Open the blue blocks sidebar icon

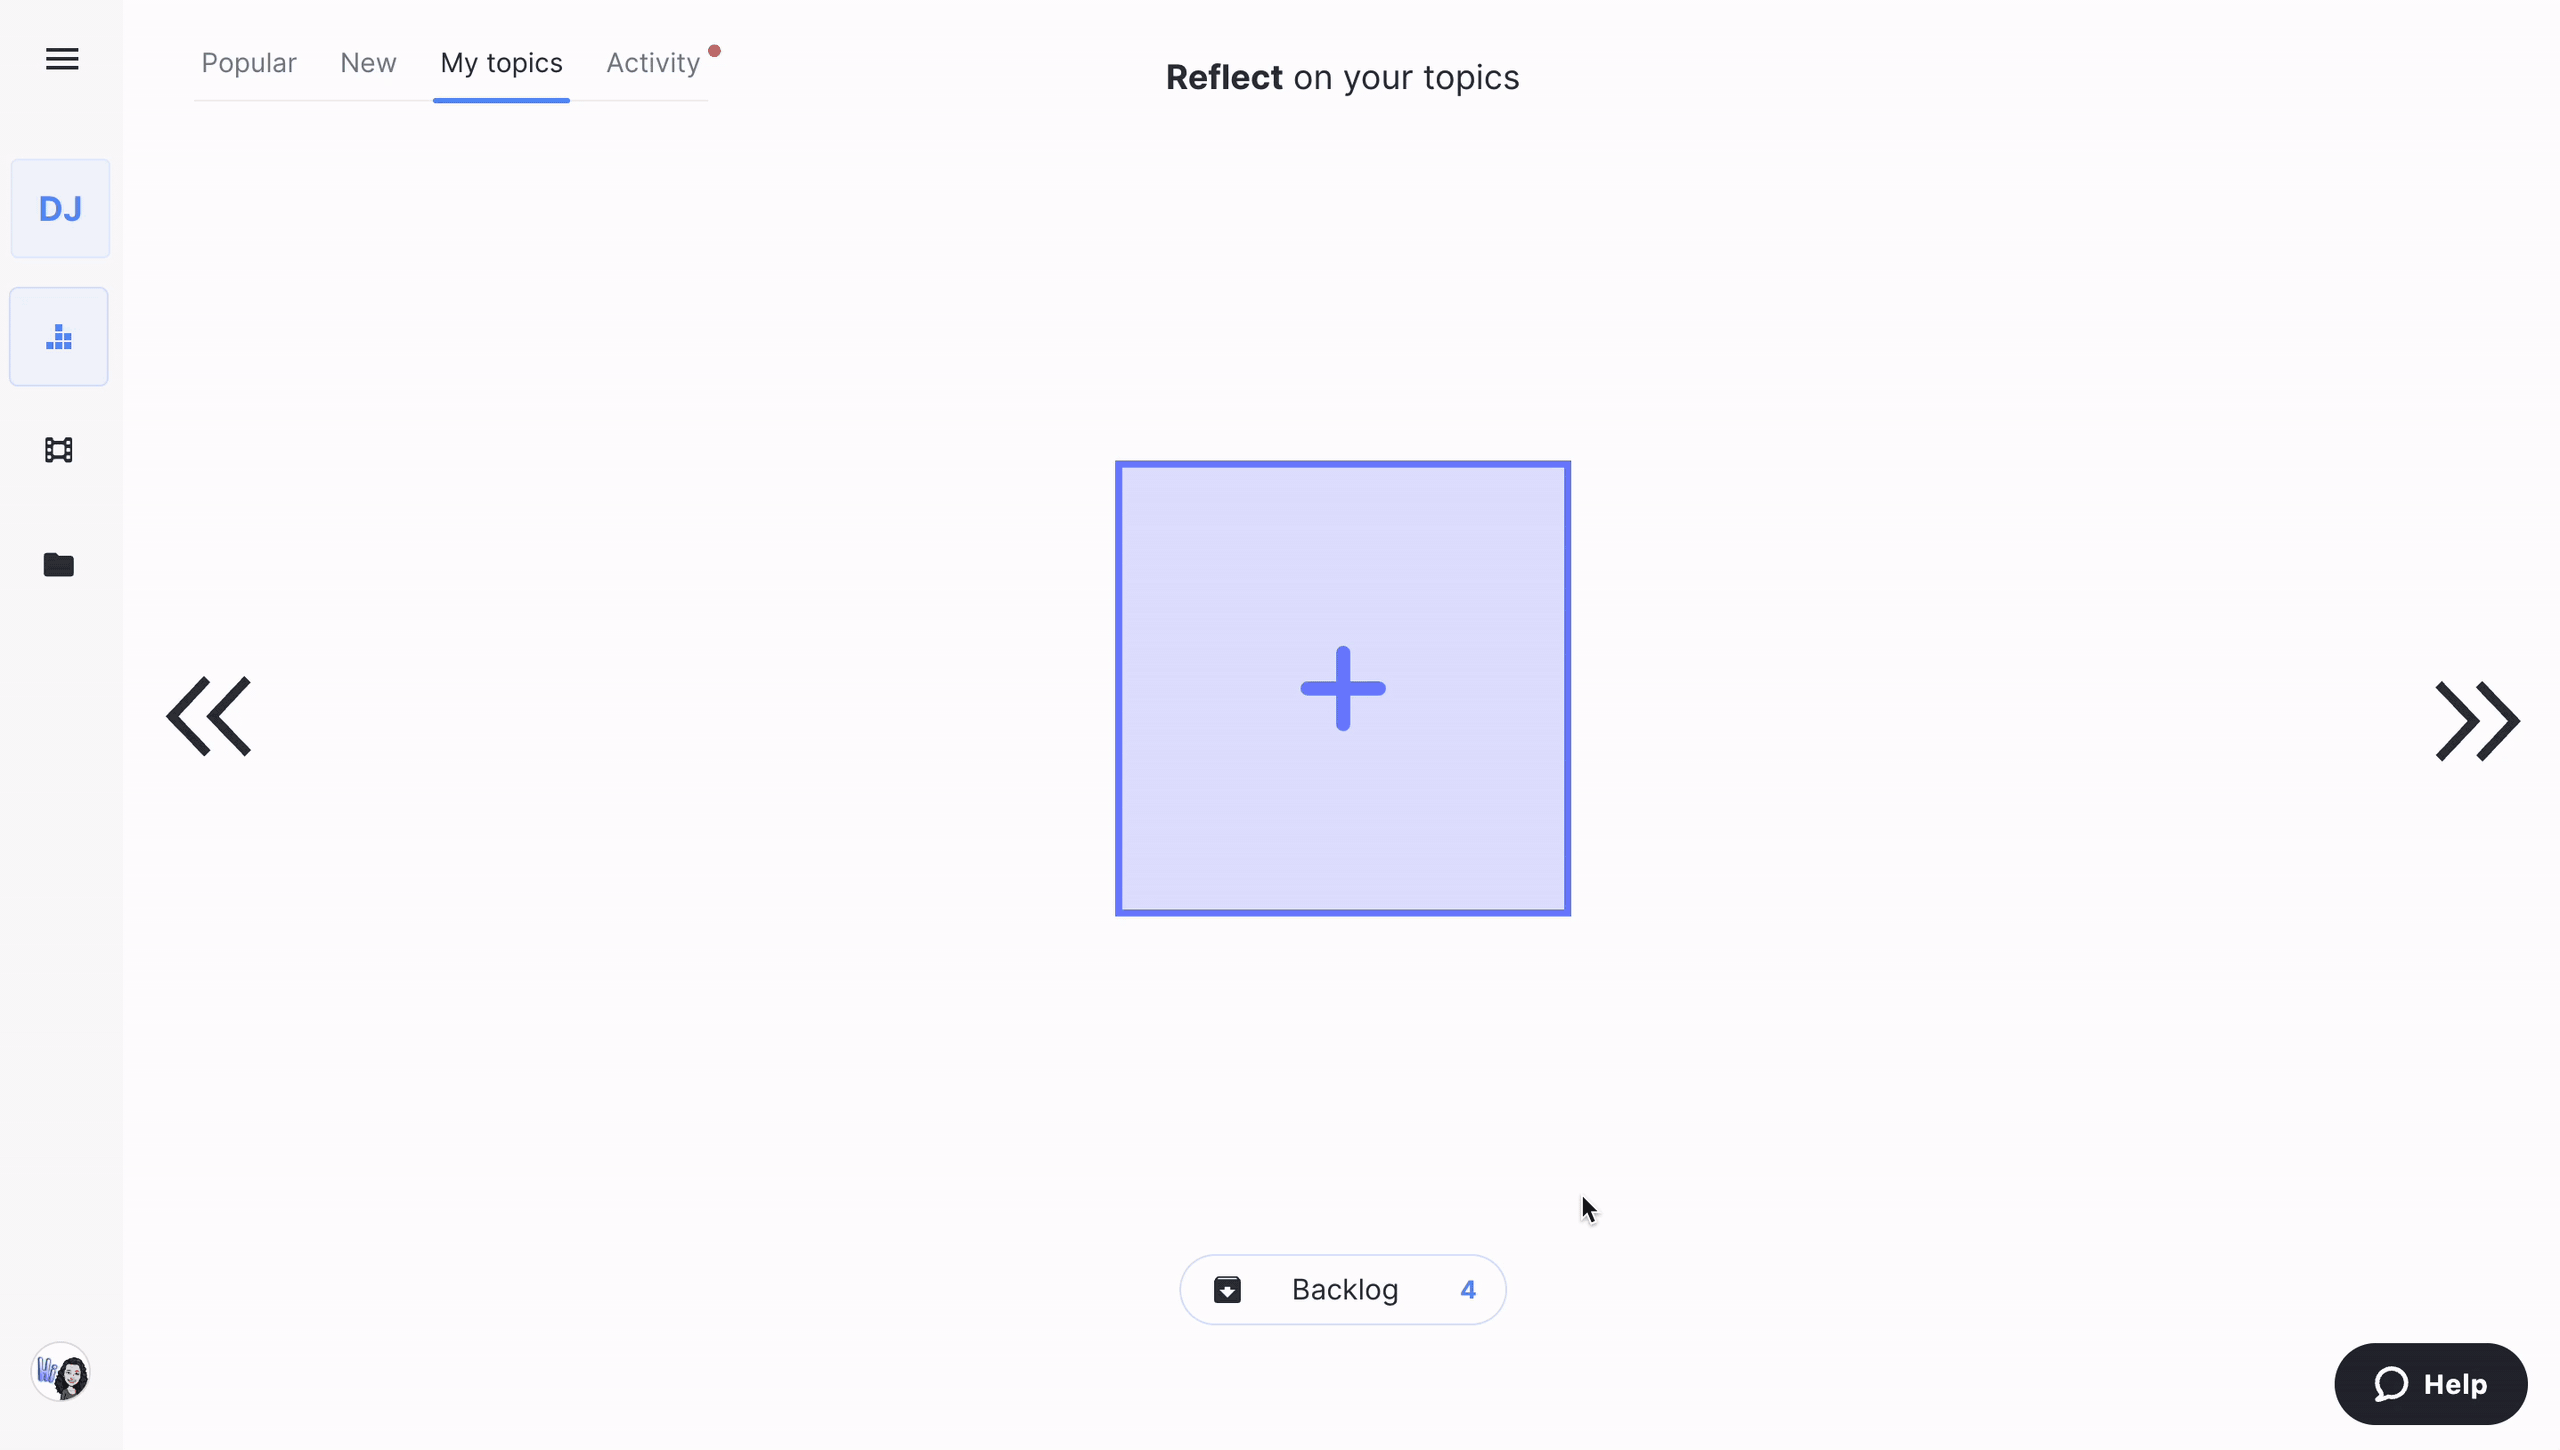59,337
